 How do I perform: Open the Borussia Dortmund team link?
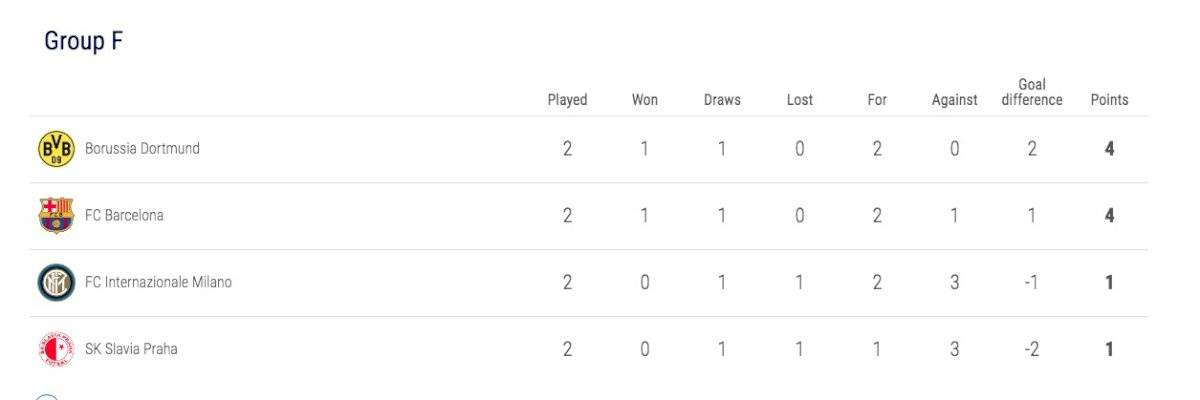coord(142,149)
